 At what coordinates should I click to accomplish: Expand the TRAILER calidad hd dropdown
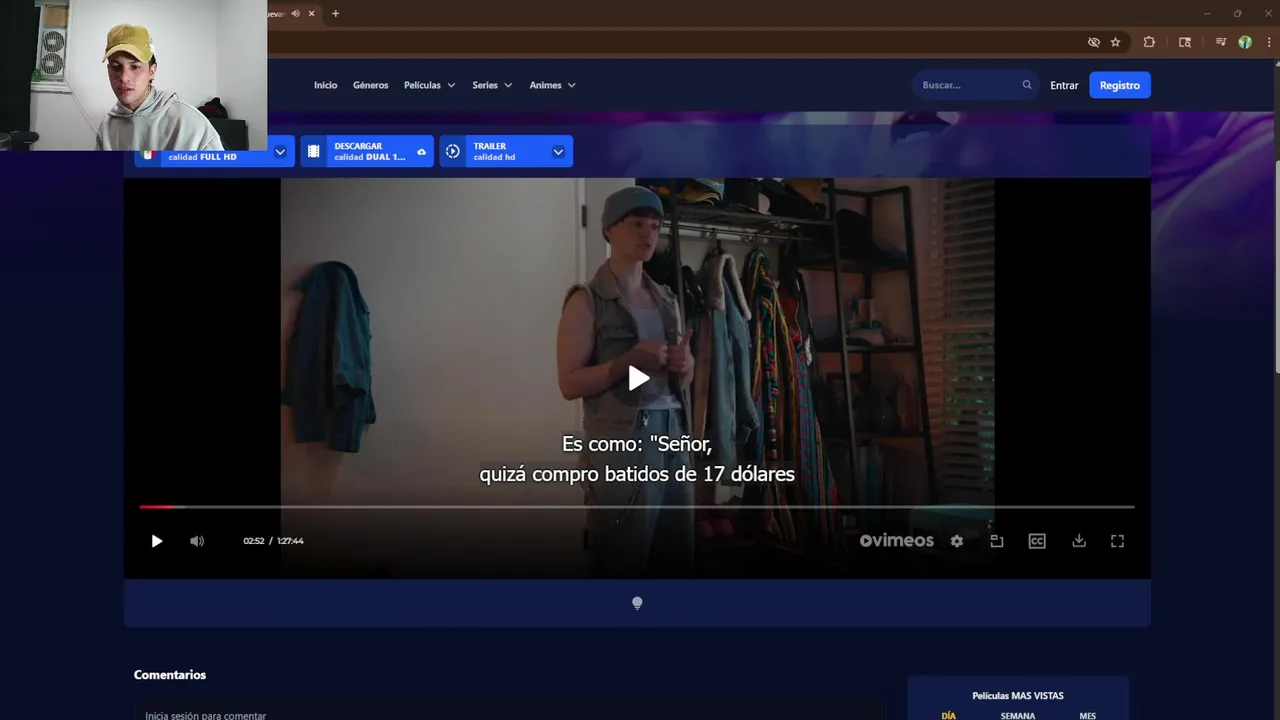coord(558,152)
